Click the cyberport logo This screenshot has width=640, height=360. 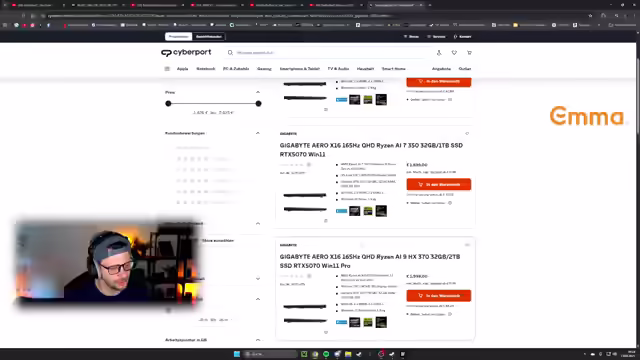click(x=186, y=53)
